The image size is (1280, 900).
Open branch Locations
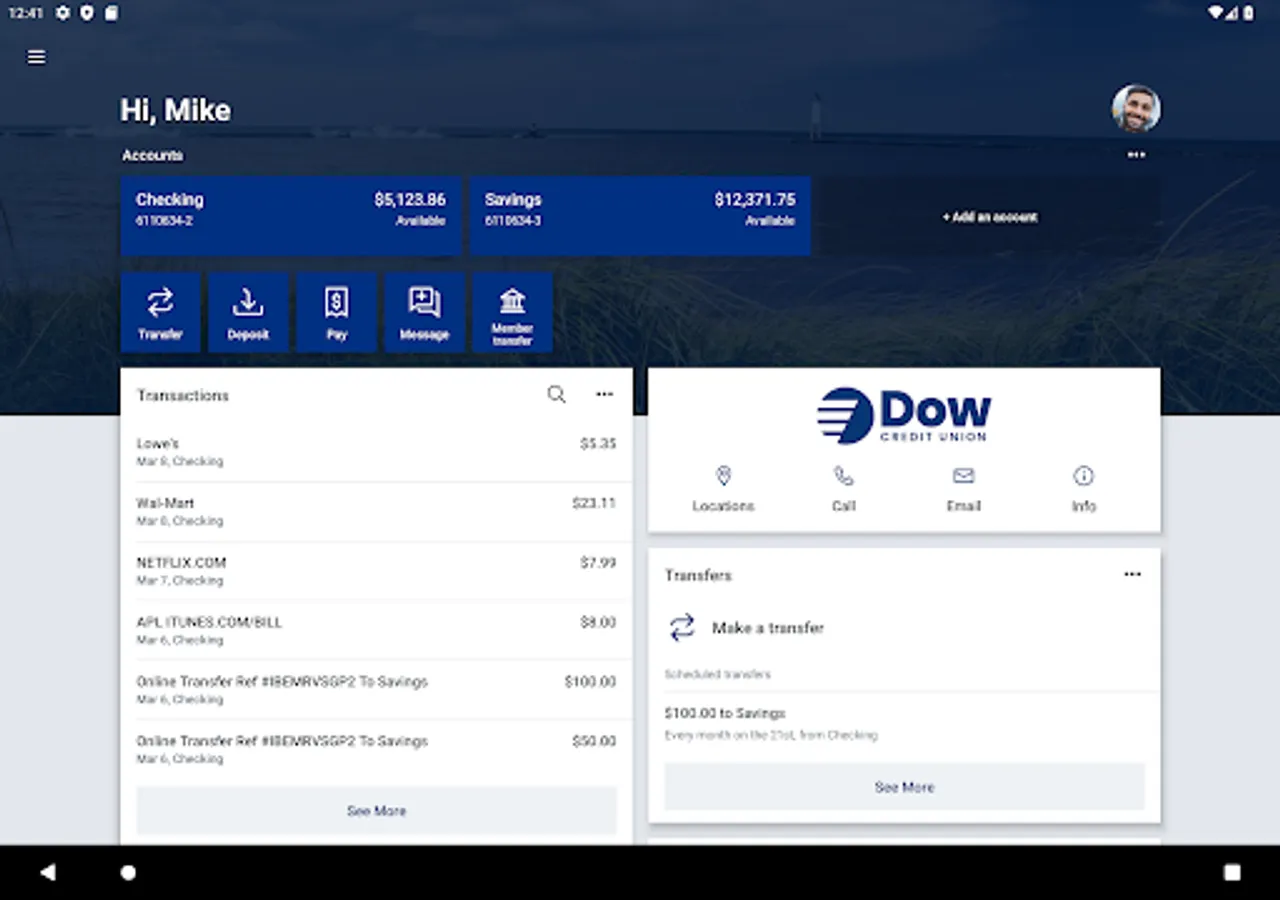point(724,489)
